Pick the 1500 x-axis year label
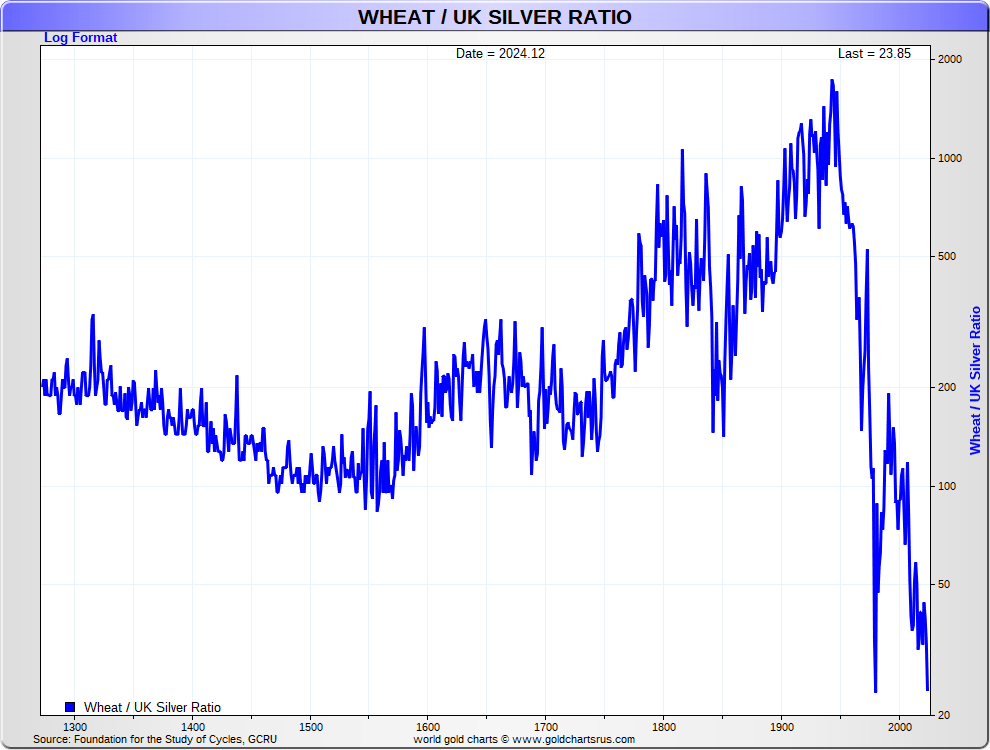Screen dimensions: 990x750 pyautogui.click(x=310, y=727)
